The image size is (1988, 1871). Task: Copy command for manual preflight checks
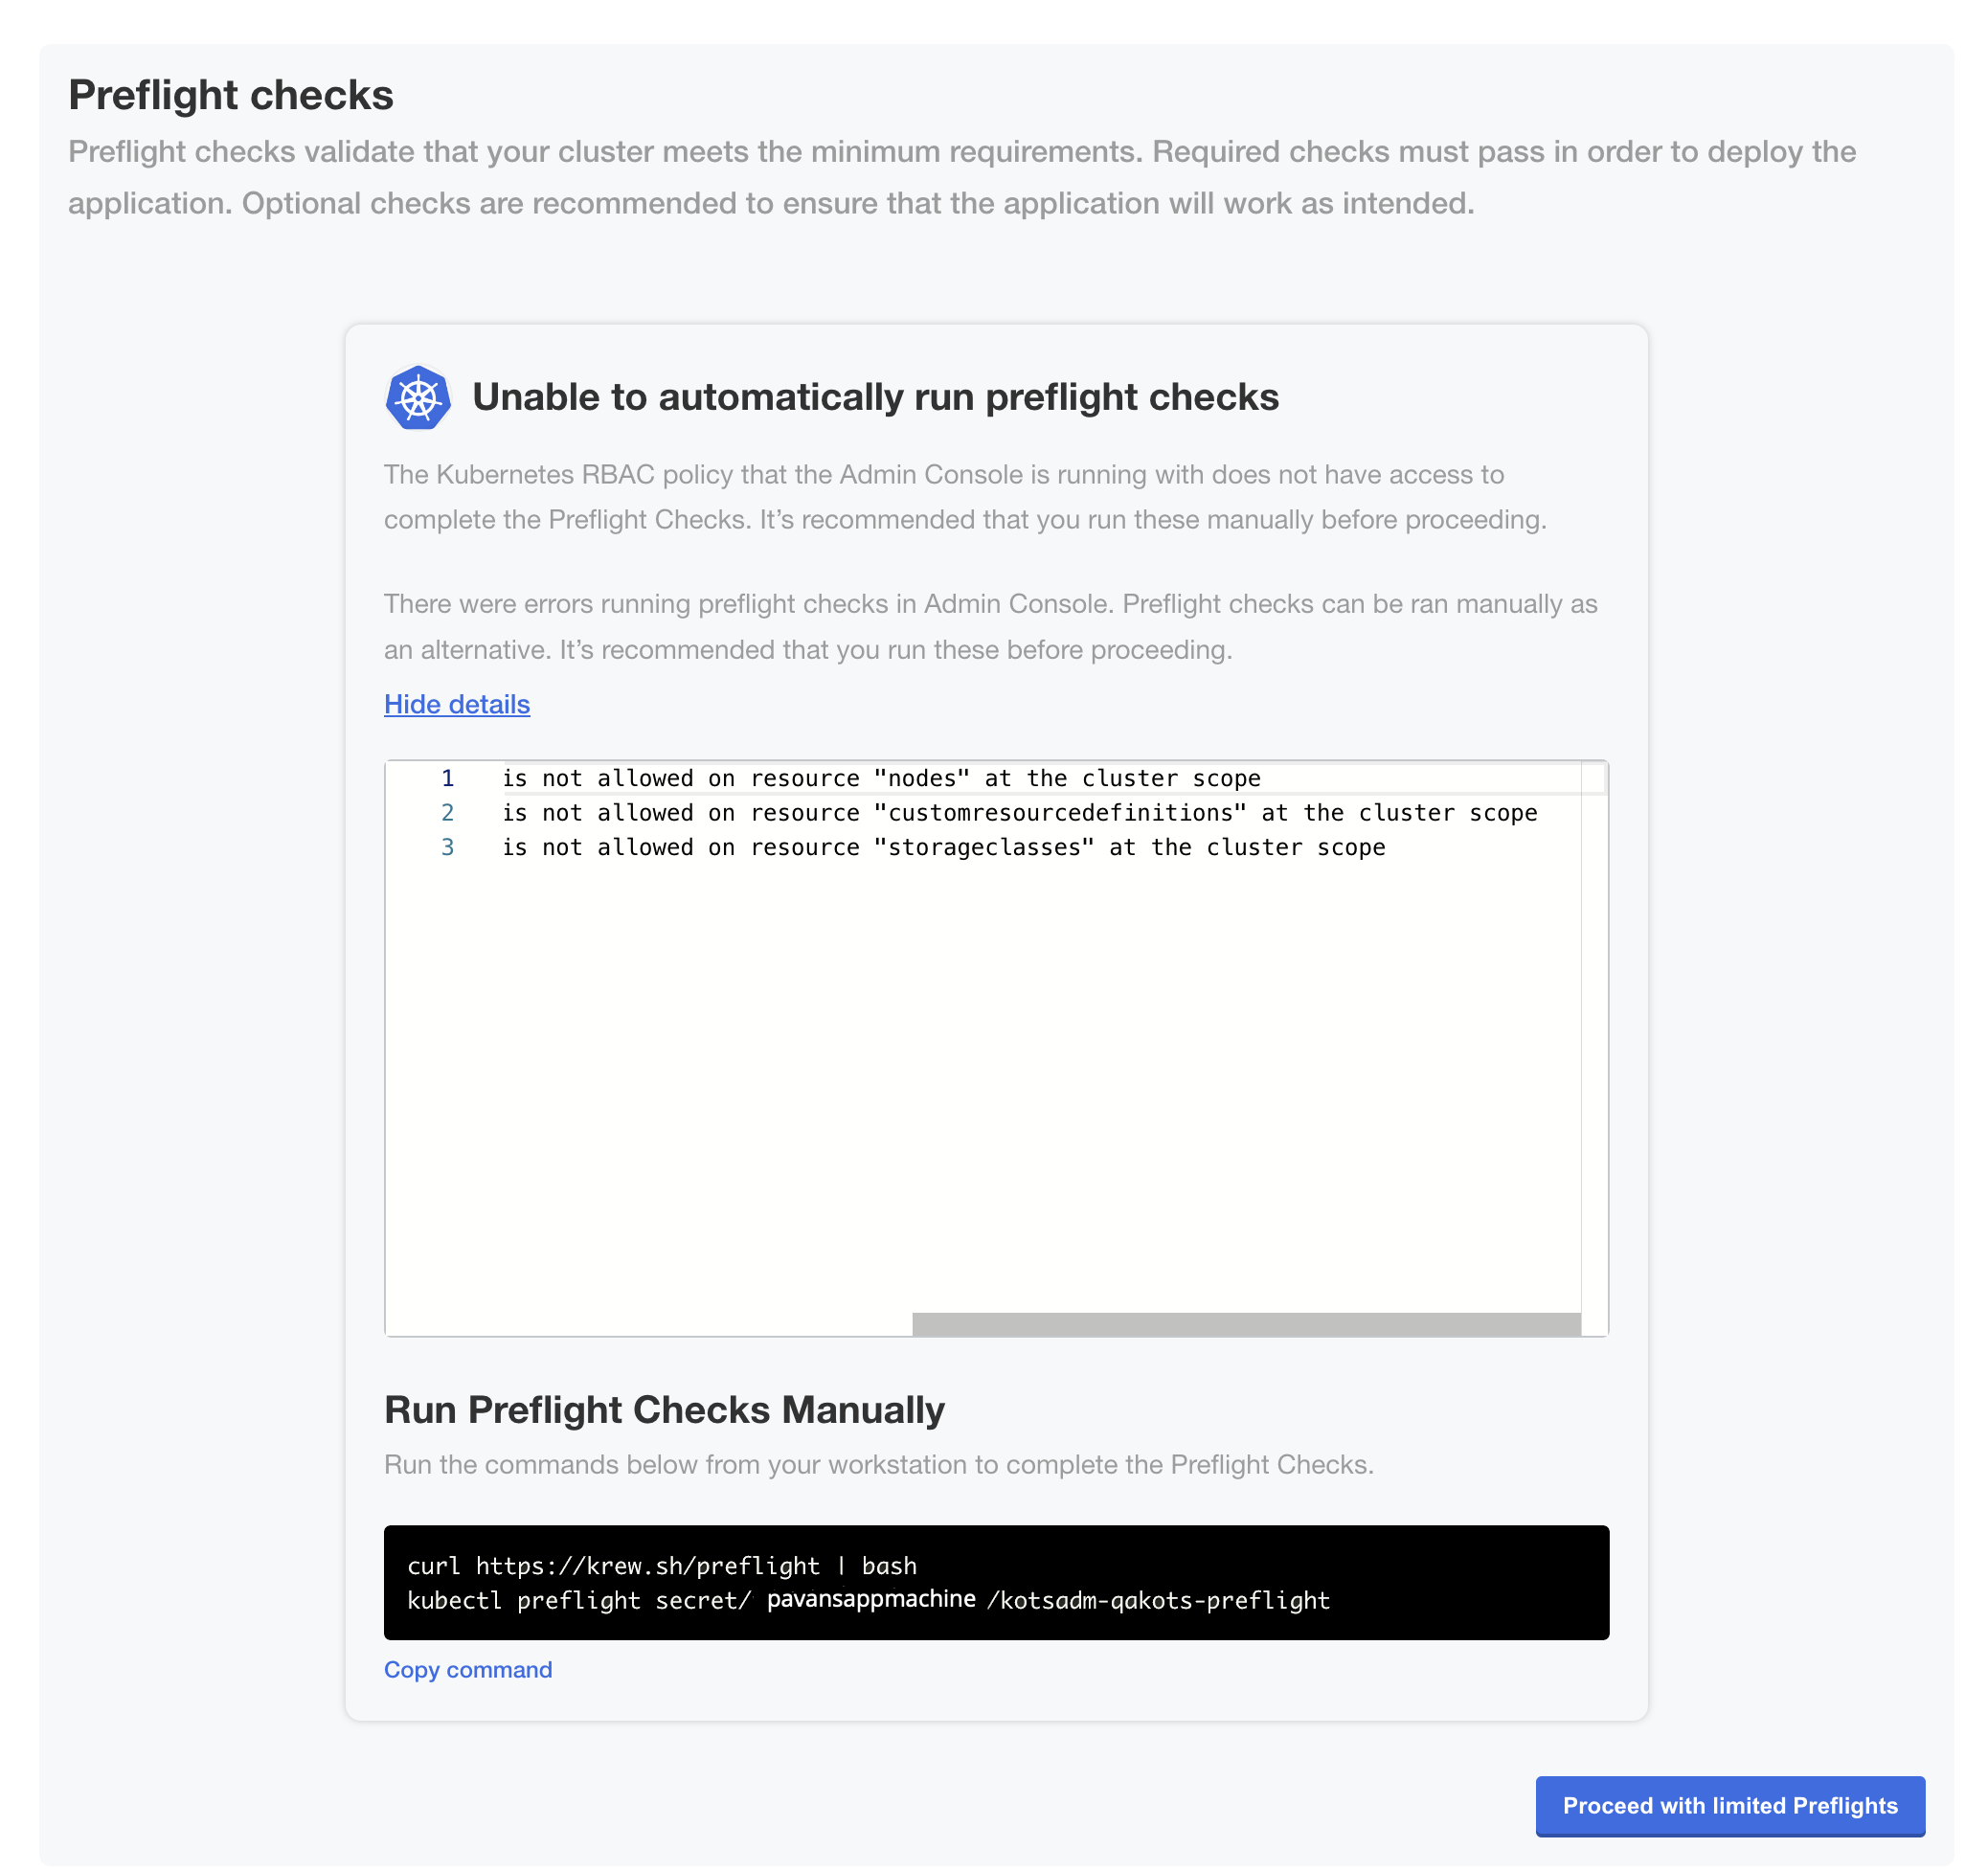pos(467,1668)
